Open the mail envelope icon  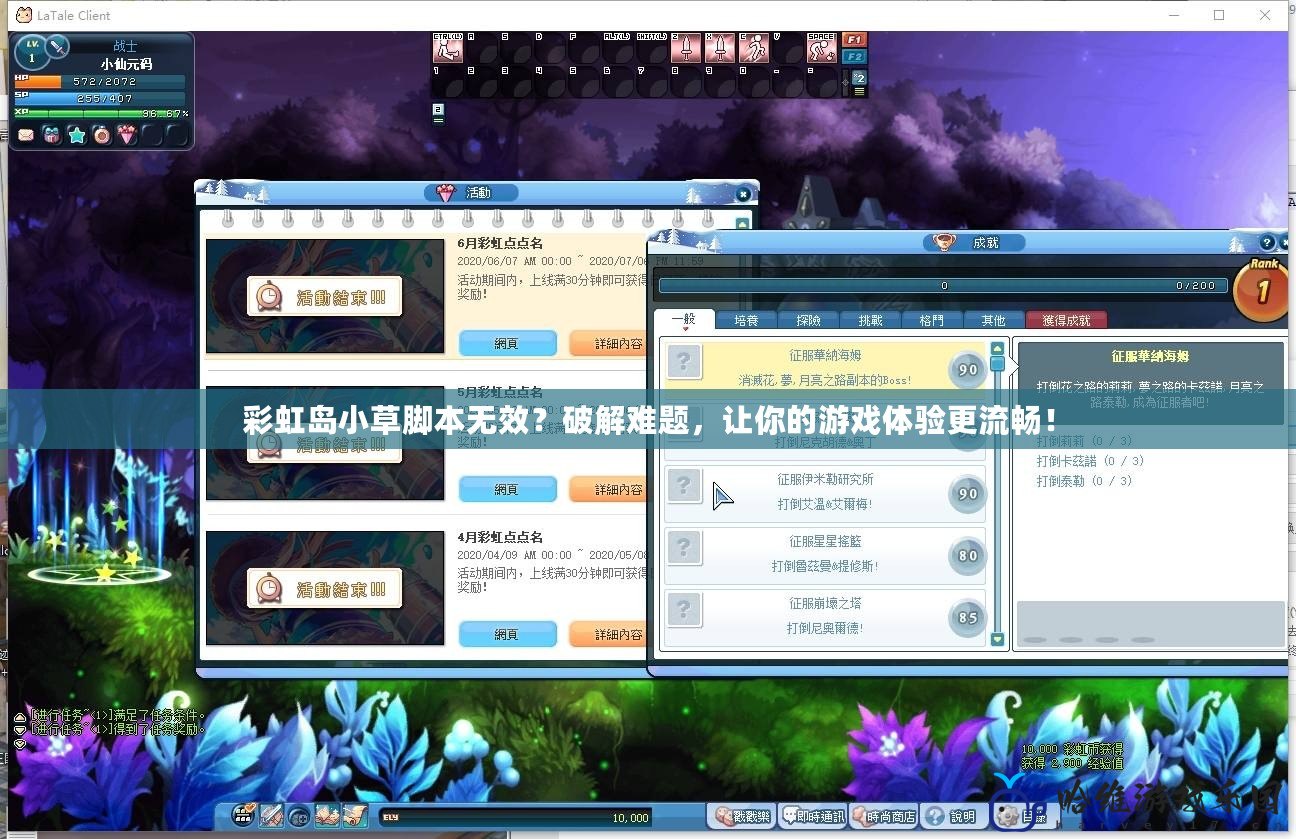[25, 134]
